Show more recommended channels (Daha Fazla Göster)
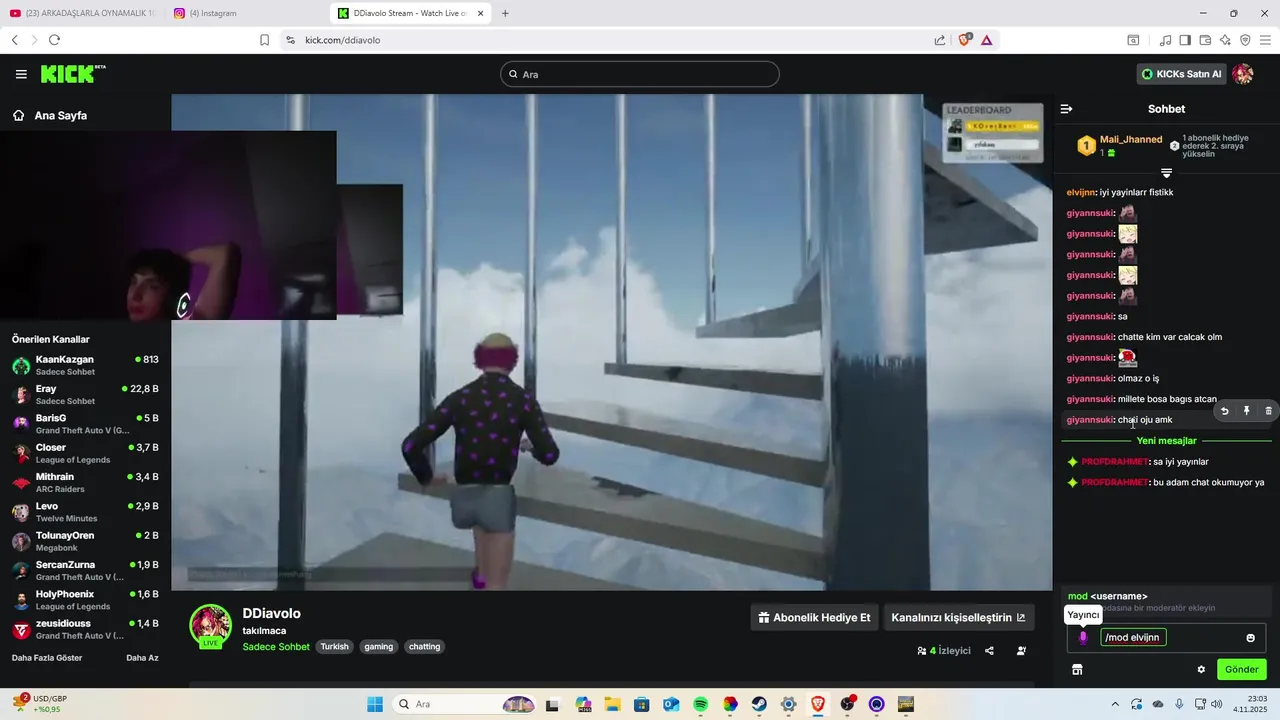1280x720 pixels. (x=47, y=658)
